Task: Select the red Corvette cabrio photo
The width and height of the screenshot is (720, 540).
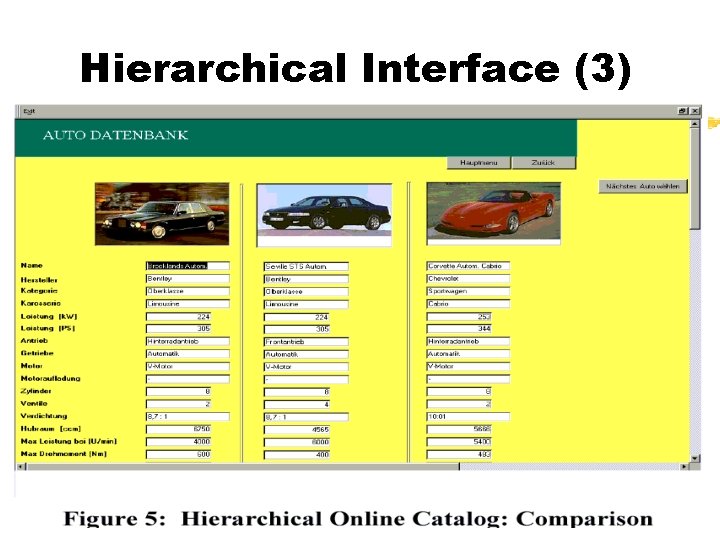Action: point(494,214)
